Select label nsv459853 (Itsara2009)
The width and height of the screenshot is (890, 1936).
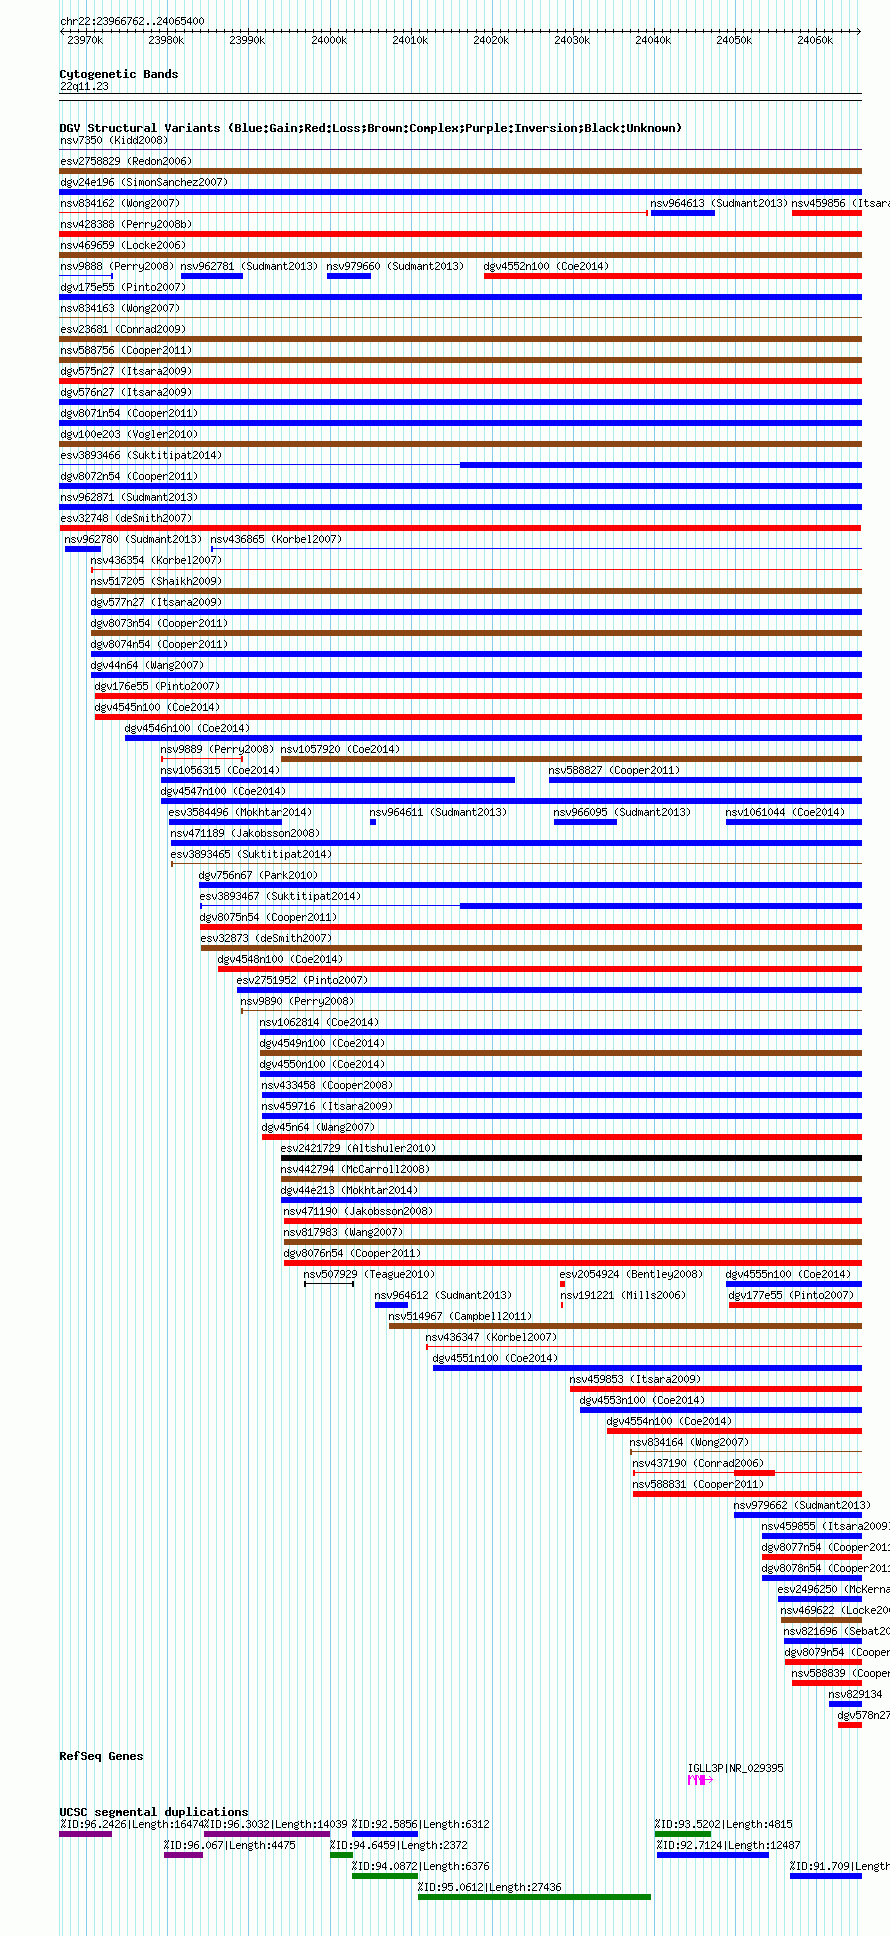pyautogui.click(x=635, y=1379)
